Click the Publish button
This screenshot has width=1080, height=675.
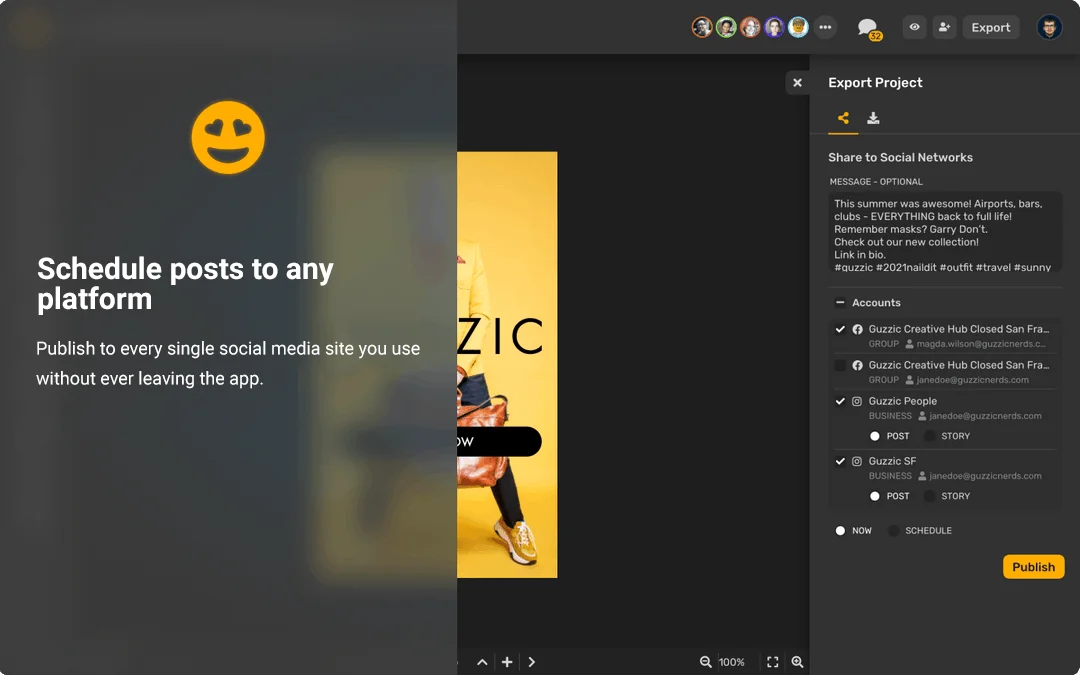point(1033,566)
